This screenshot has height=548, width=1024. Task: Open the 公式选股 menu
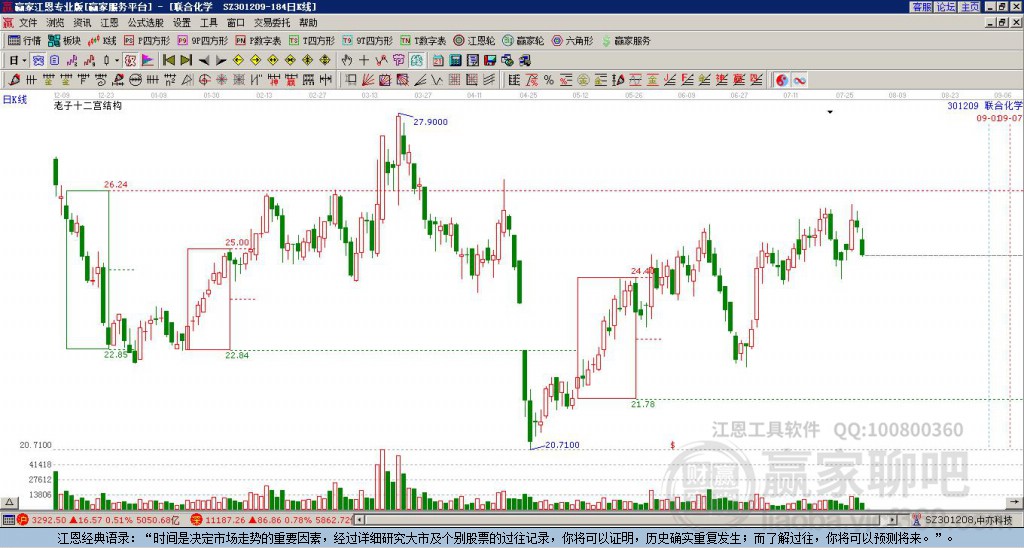[x=145, y=23]
